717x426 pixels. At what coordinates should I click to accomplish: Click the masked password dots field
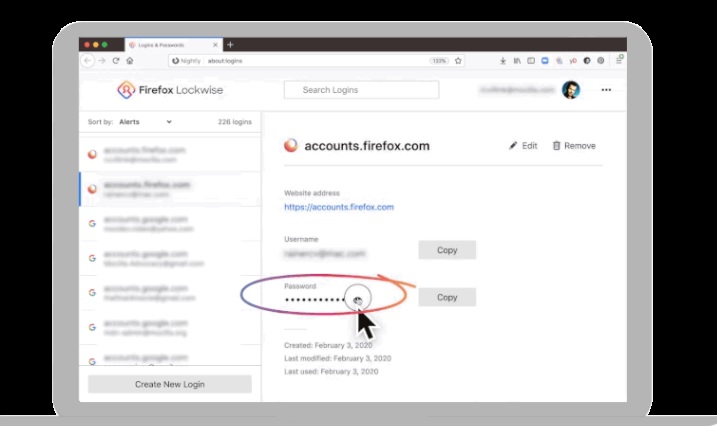[x=315, y=300]
